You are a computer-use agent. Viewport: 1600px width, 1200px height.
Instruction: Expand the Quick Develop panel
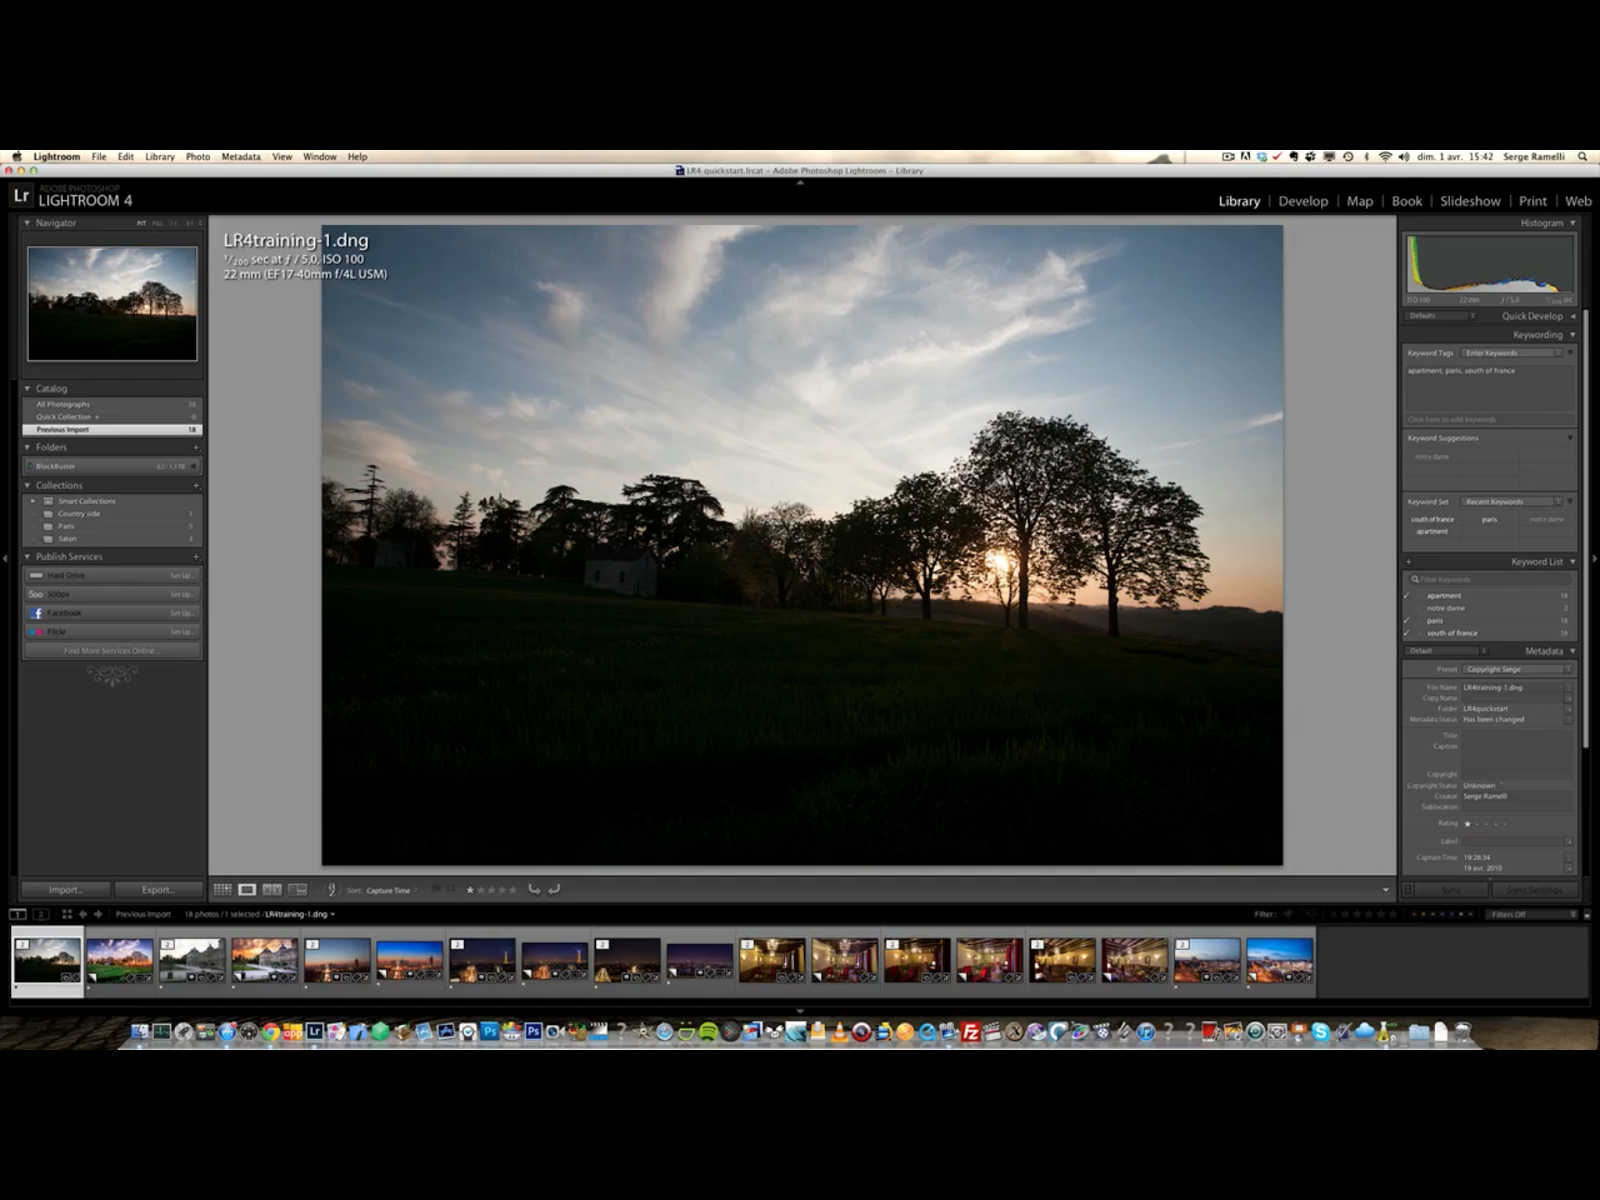[x=1573, y=316]
